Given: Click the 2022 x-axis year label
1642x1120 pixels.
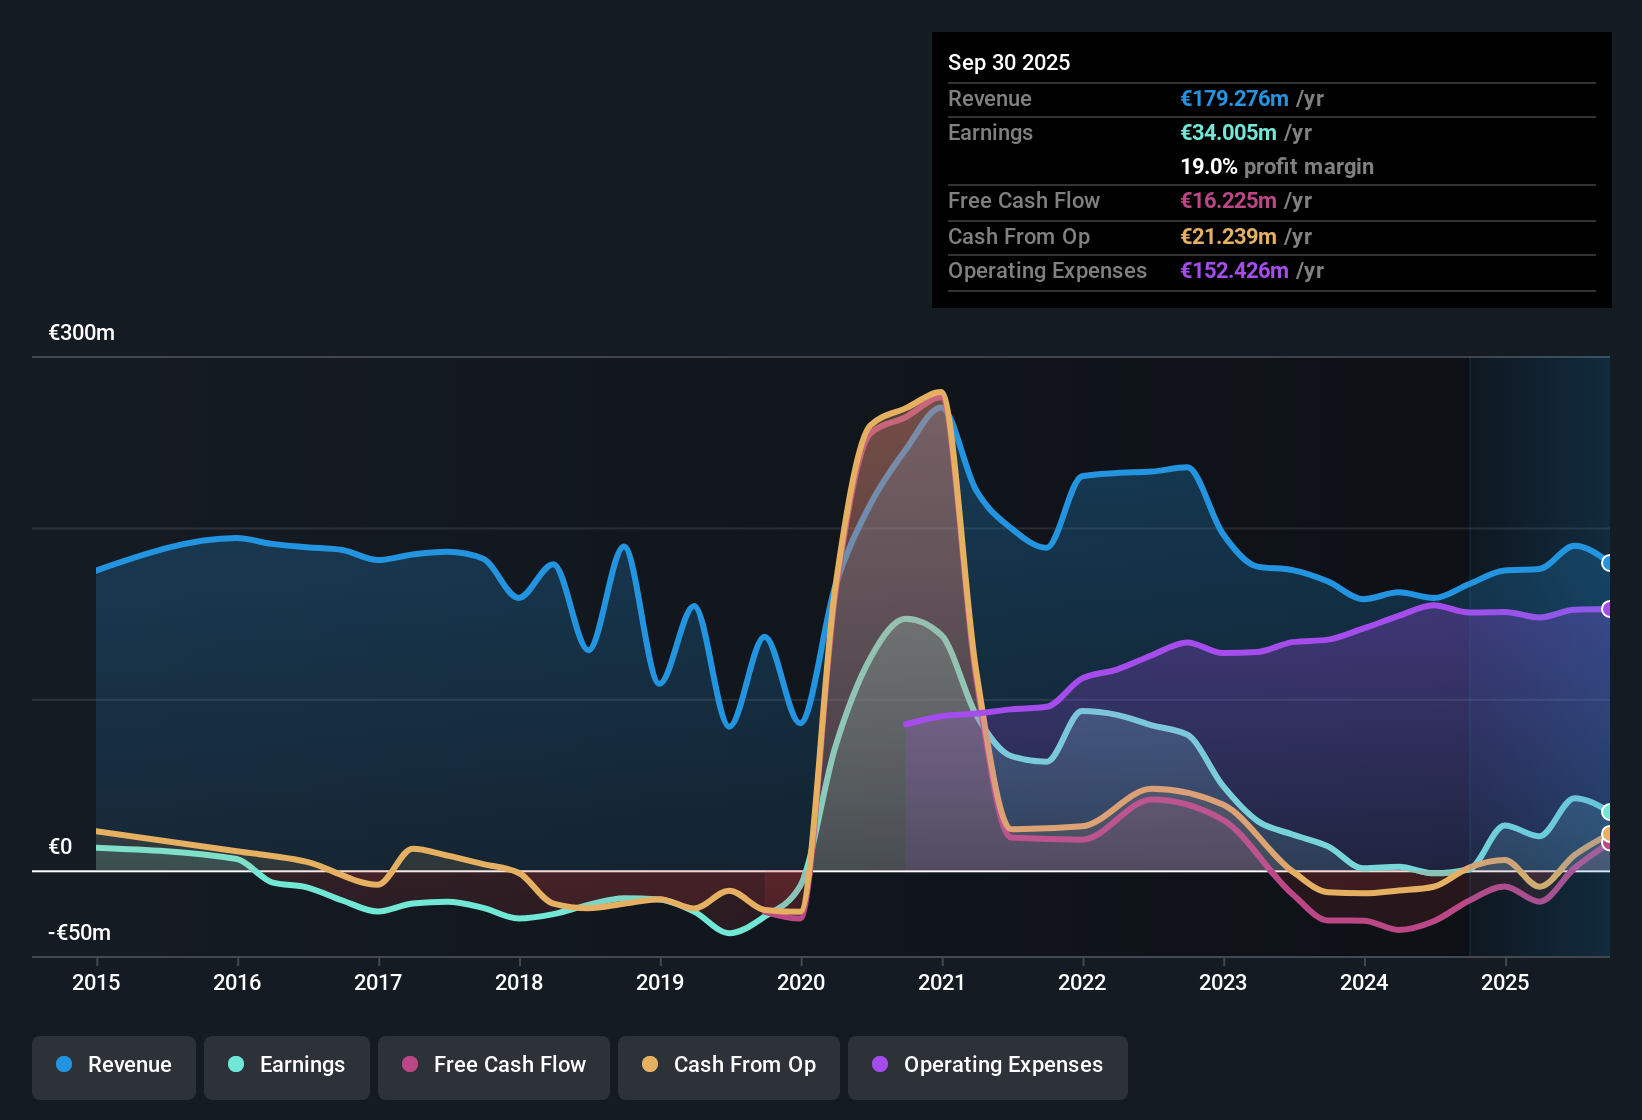Looking at the screenshot, I should point(1082,982).
